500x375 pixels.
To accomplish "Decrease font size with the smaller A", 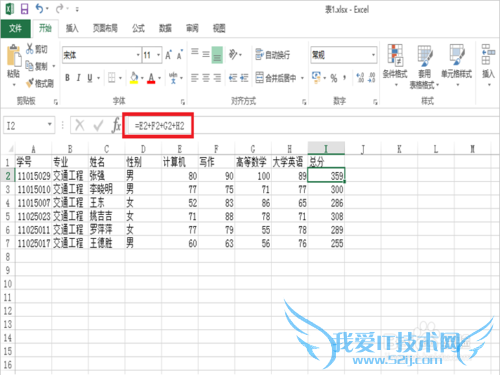I will pos(180,55).
